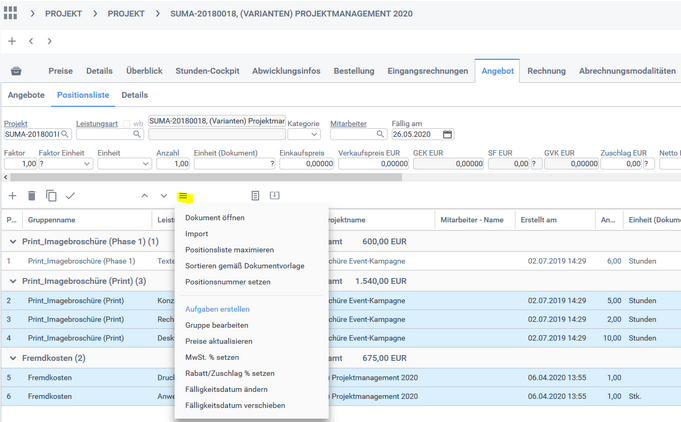Click the briefcase icon before Preise tab

click(x=16, y=72)
